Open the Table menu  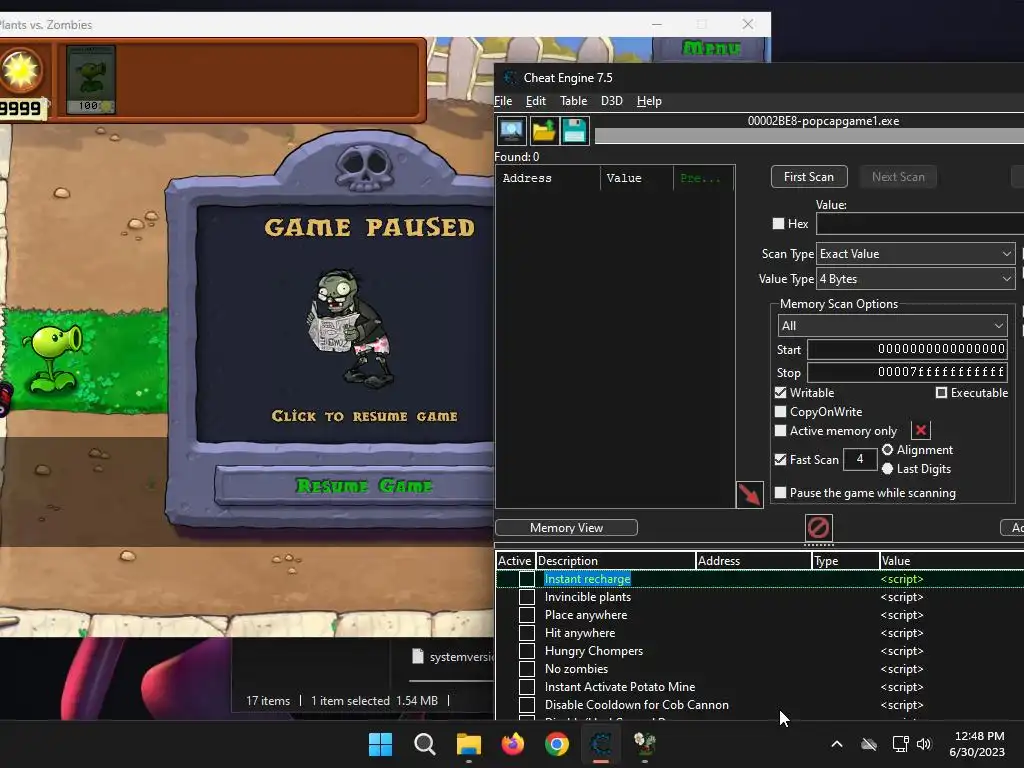click(573, 101)
